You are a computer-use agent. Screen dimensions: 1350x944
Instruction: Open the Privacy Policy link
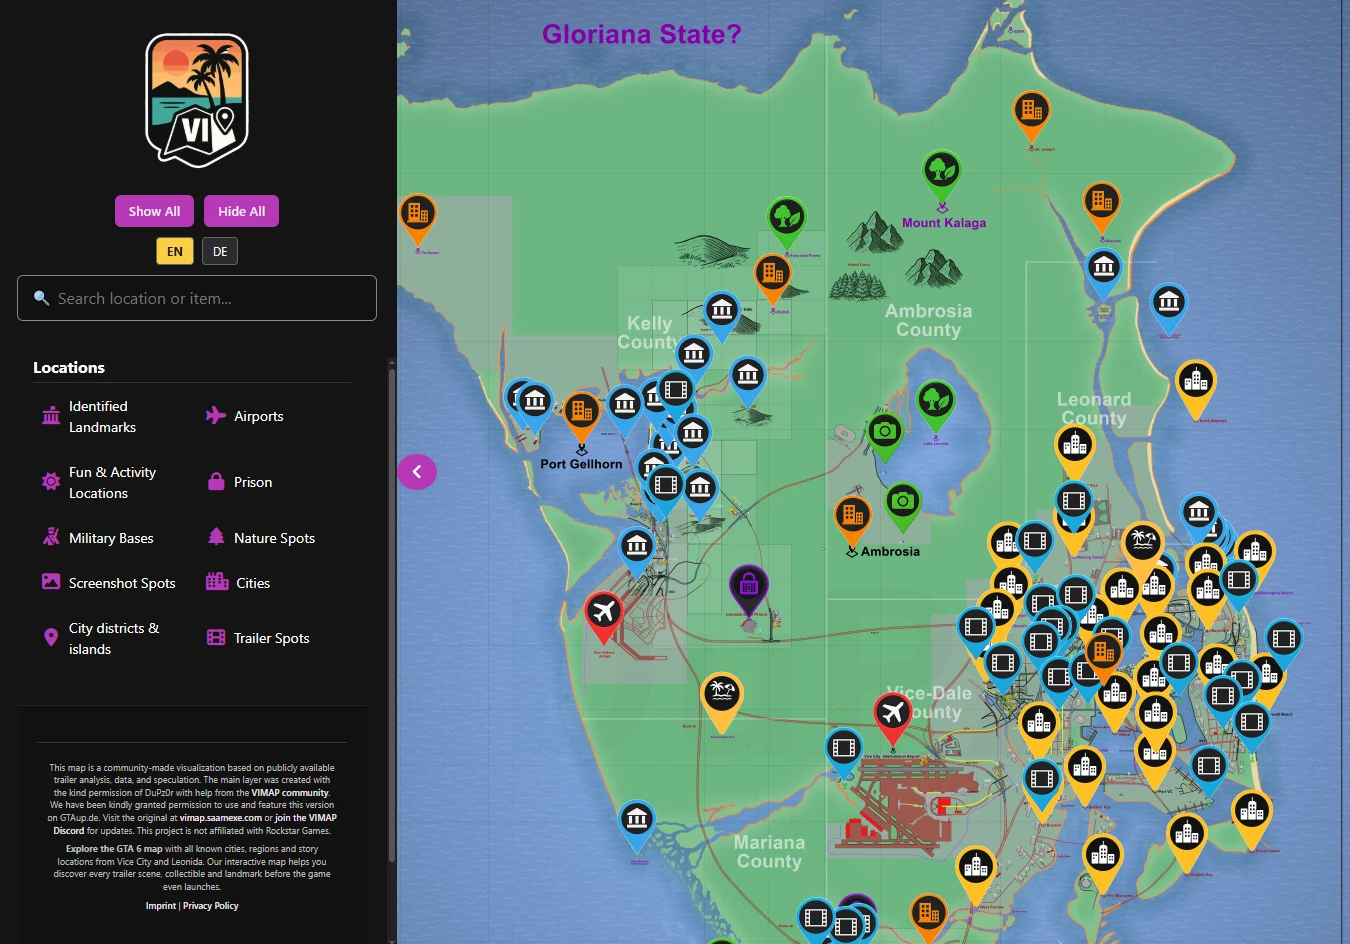(211, 906)
